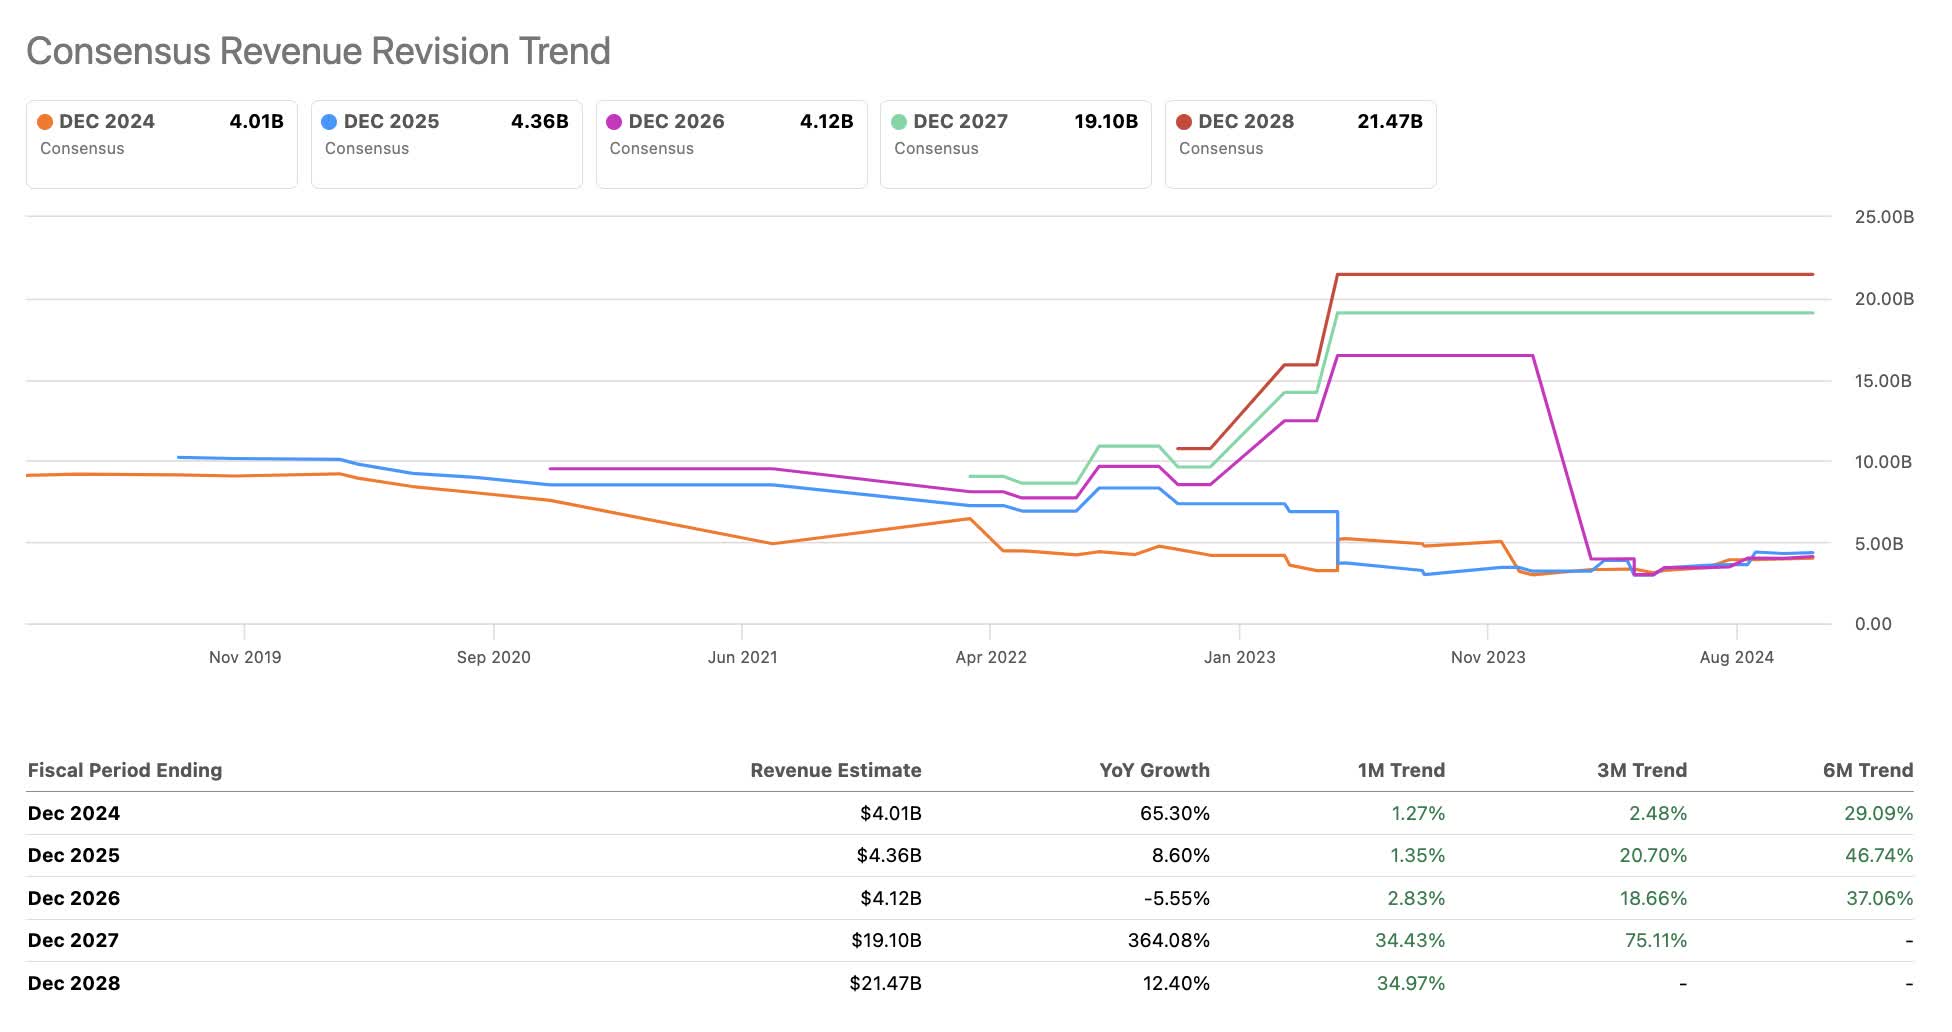Open the Dec 2027 row in the table
Image resolution: width=1952 pixels, height=1032 pixels.
(x=74, y=940)
